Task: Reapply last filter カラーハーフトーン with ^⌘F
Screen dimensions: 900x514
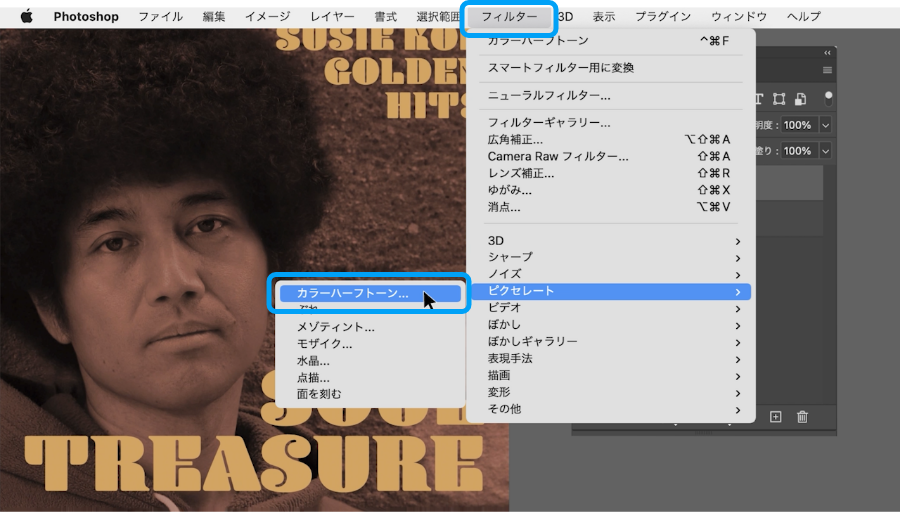Action: pyautogui.click(x=611, y=41)
